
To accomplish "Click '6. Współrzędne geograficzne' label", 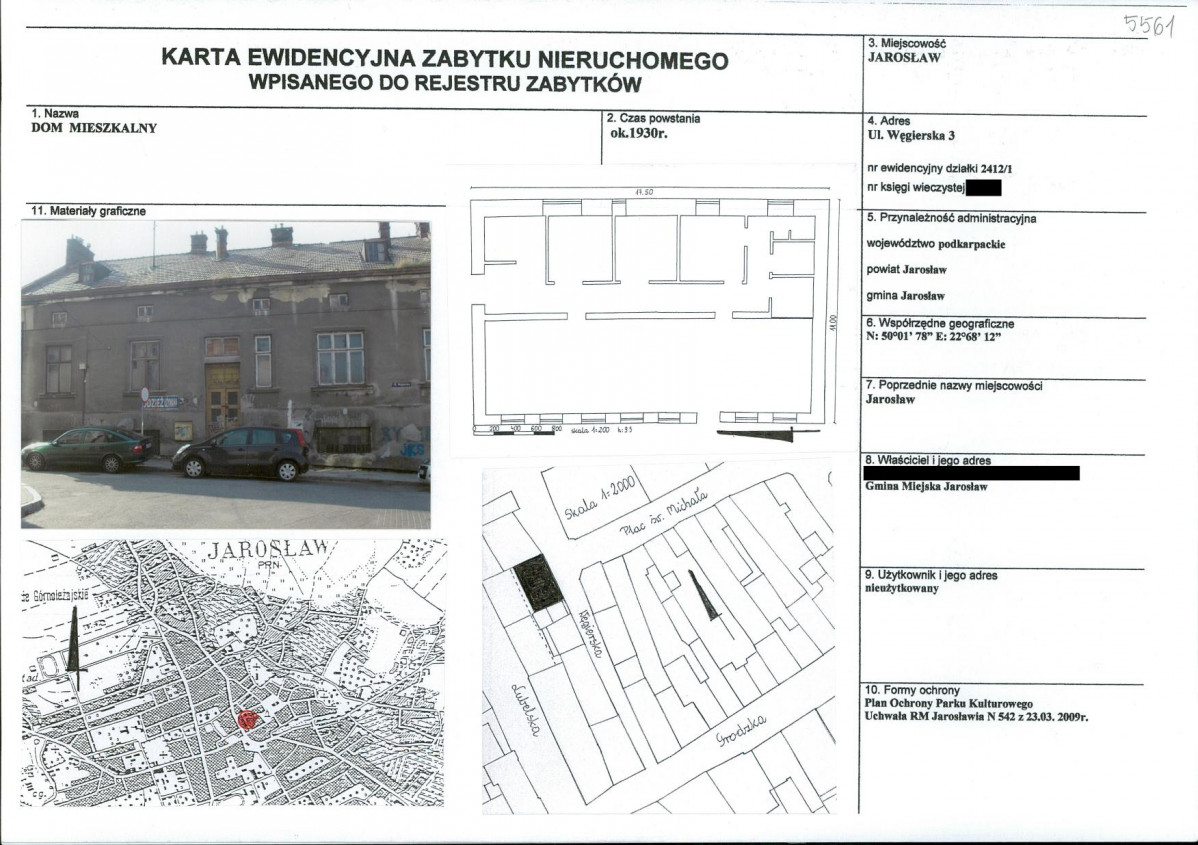I will [x=941, y=323].
